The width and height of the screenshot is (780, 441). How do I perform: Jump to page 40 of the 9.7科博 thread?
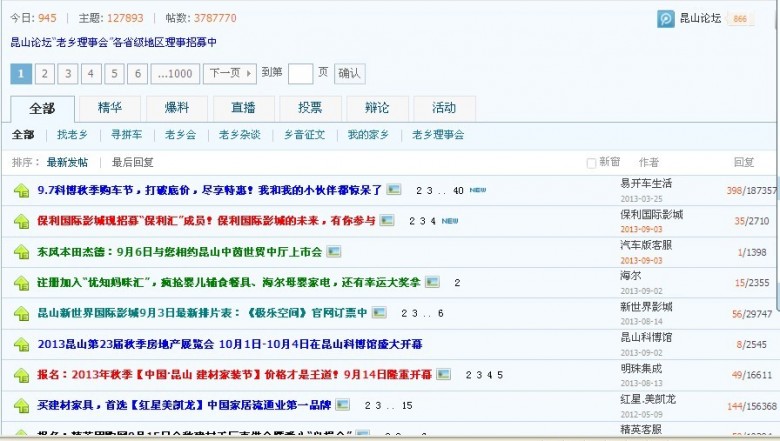[458, 190]
